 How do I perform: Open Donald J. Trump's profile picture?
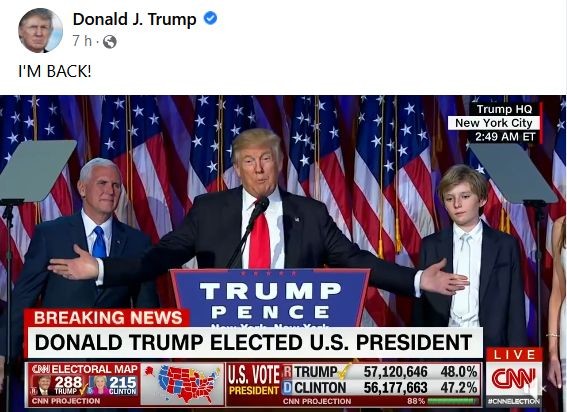pos(40,30)
